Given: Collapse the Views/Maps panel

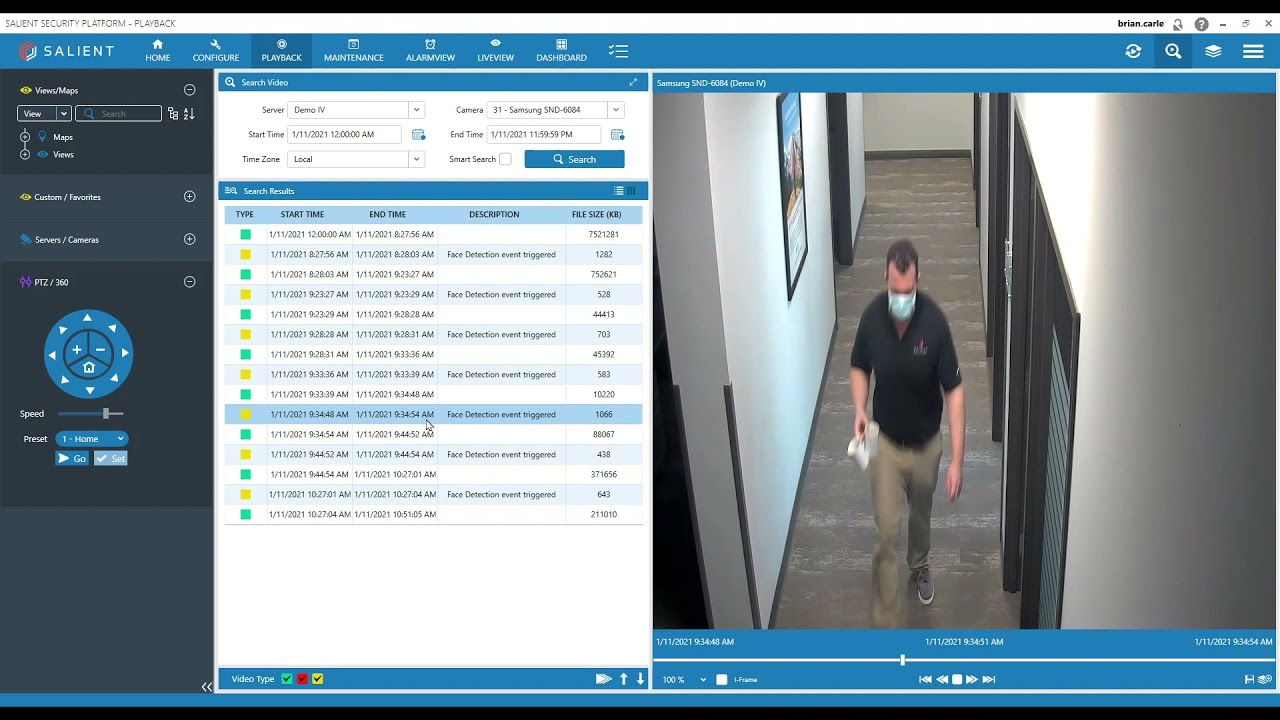Looking at the screenshot, I should tap(189, 90).
